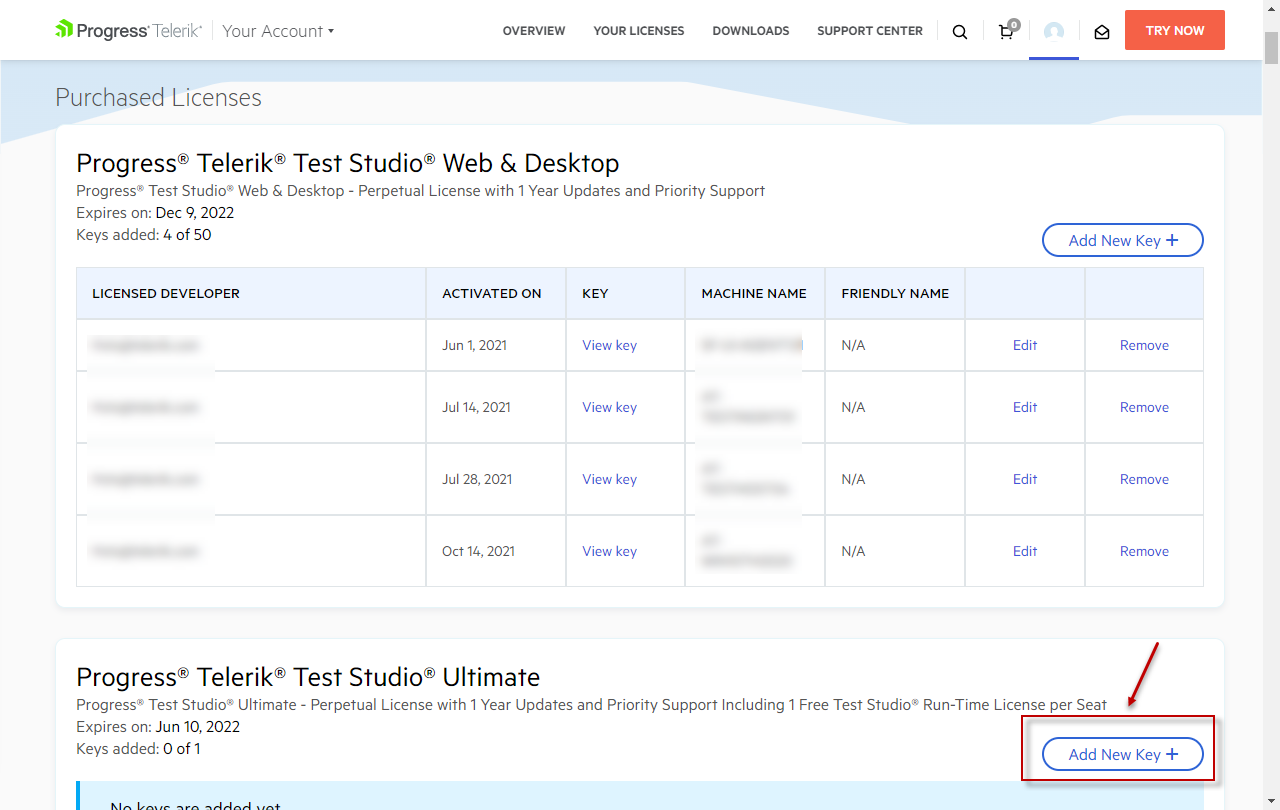Click the Try Now button
Image resolution: width=1280 pixels, height=810 pixels.
[1175, 30]
